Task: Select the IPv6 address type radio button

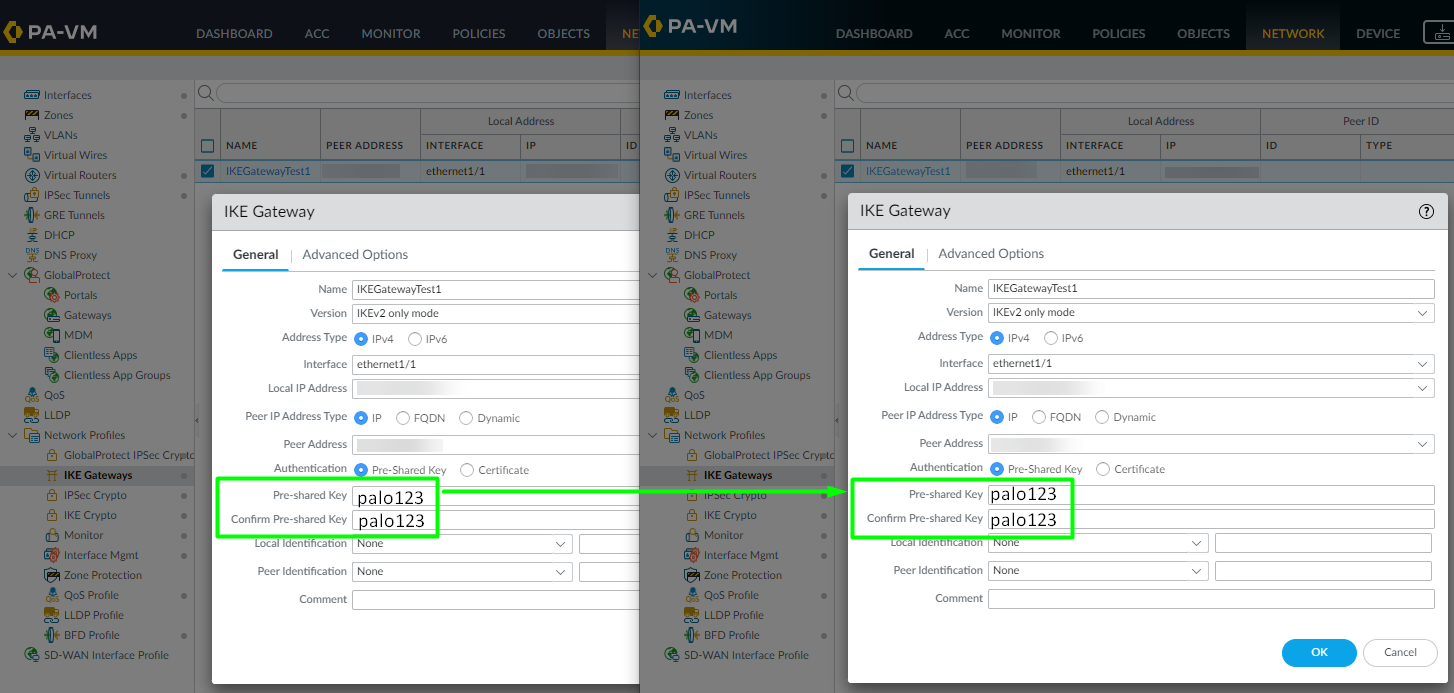Action: coord(1054,337)
